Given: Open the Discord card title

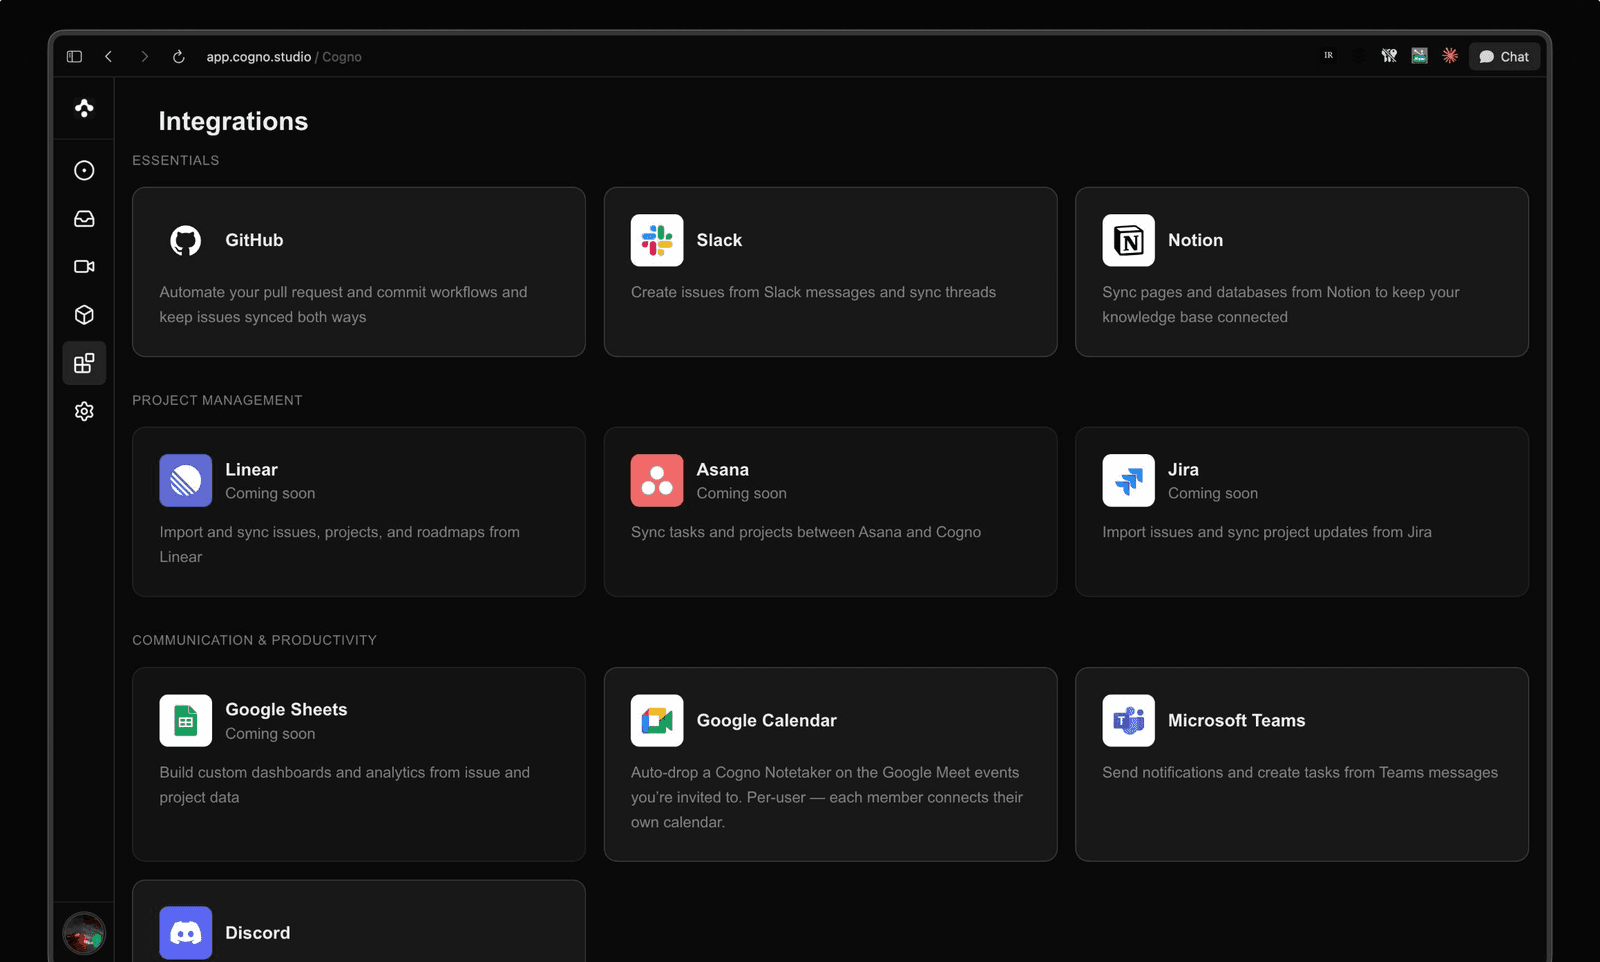Looking at the screenshot, I should pos(257,933).
